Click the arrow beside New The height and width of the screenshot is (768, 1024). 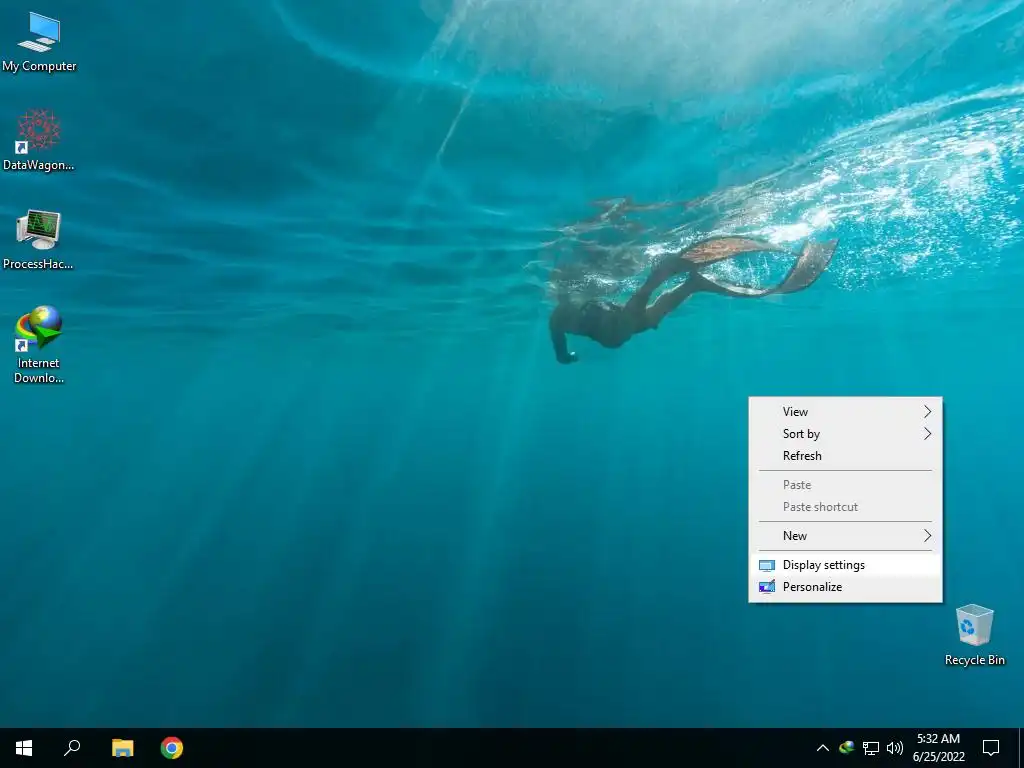[927, 536]
